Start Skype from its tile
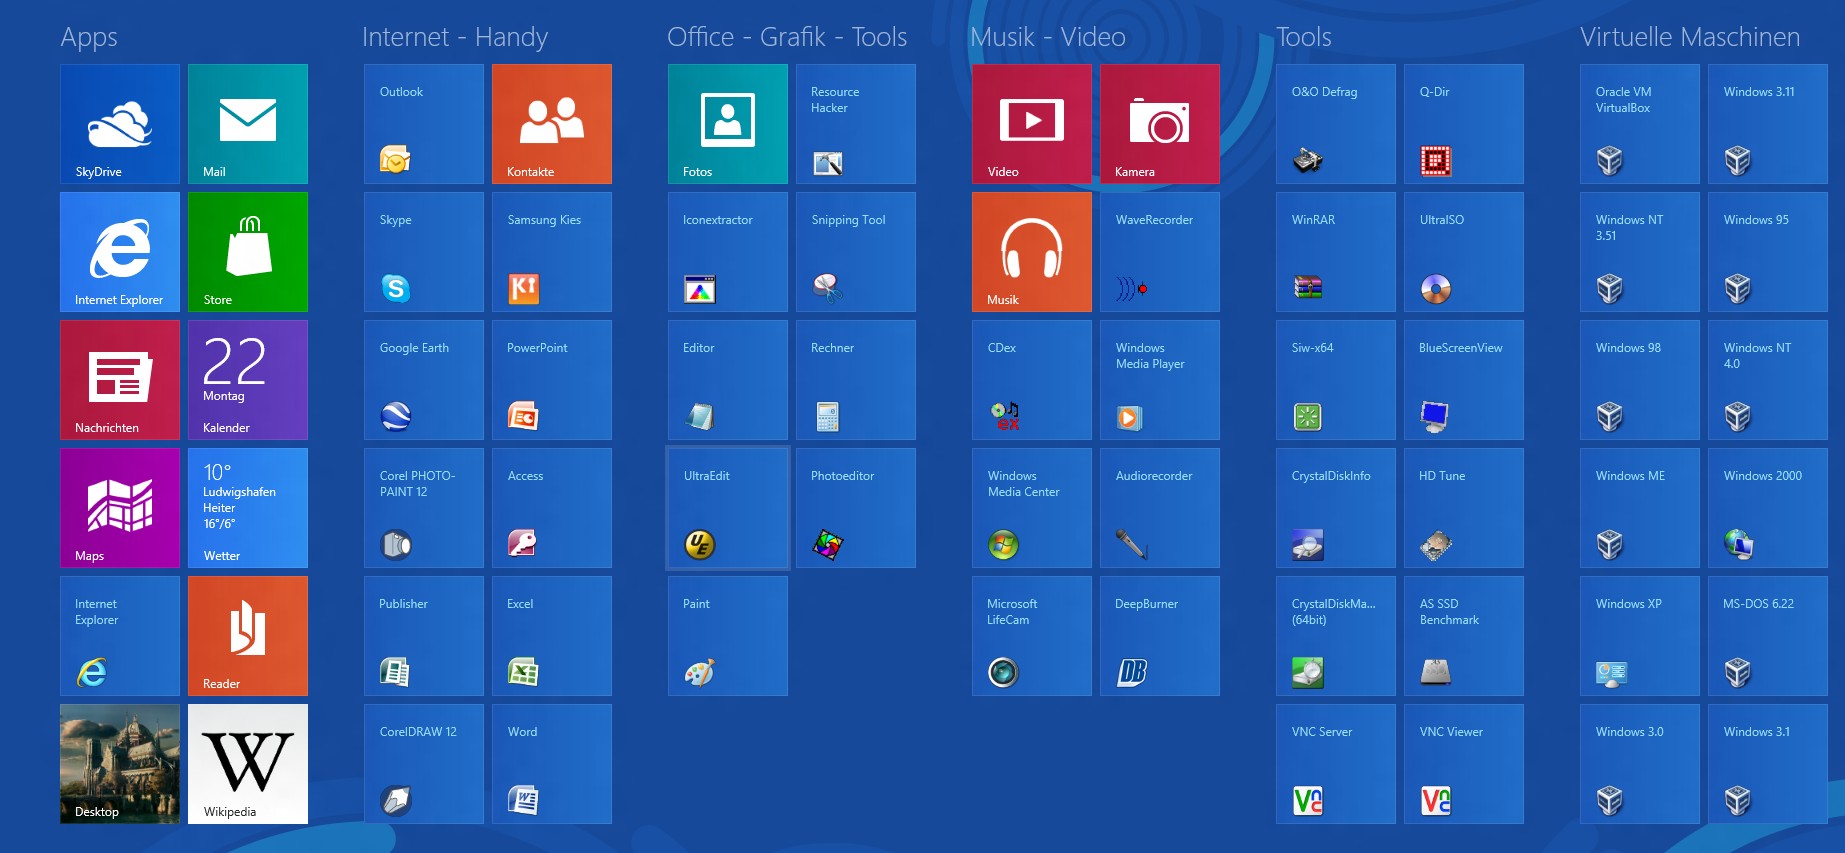1845x853 pixels. click(x=424, y=252)
